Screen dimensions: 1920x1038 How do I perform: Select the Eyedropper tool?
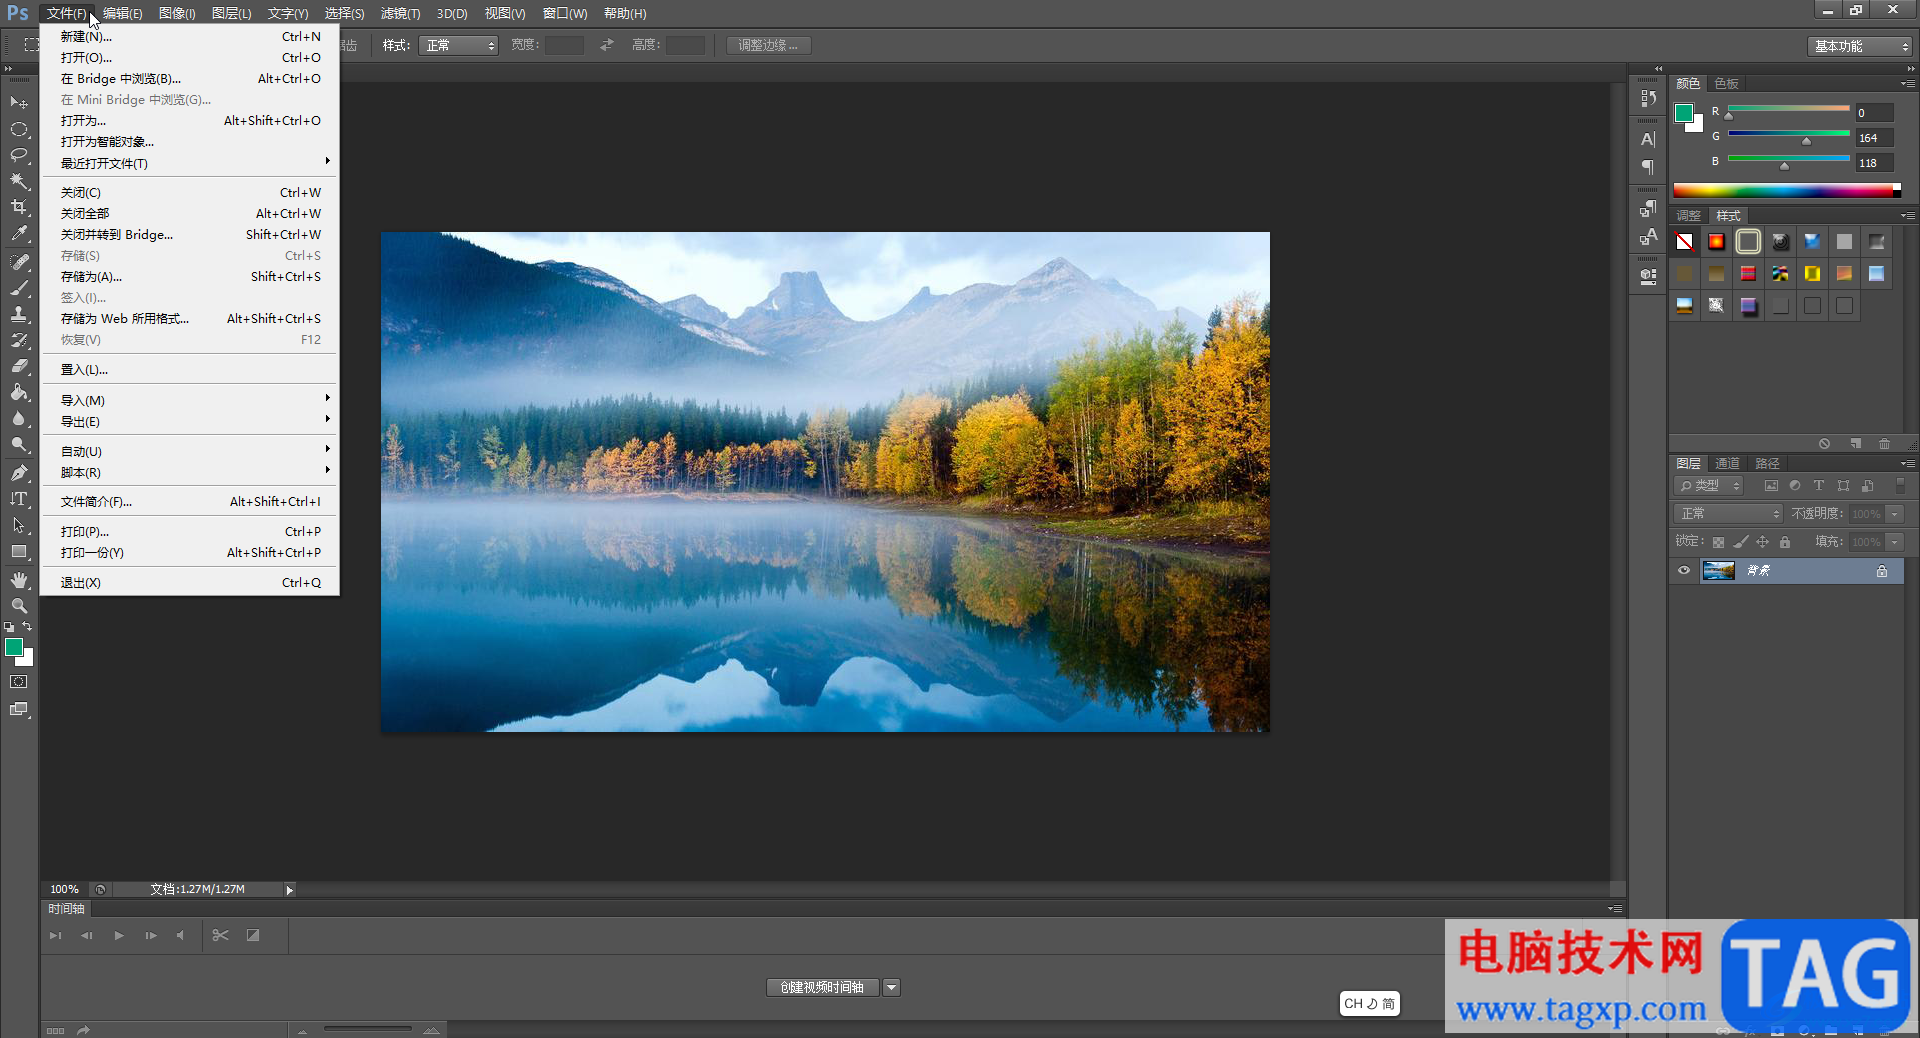(x=19, y=233)
